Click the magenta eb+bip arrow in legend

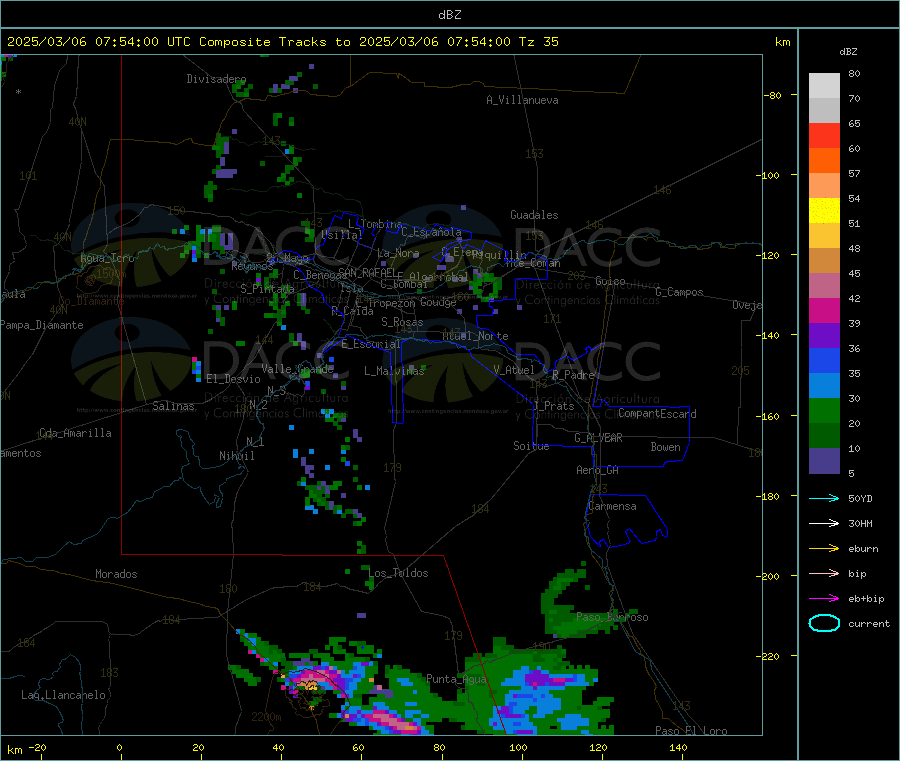[x=824, y=599]
